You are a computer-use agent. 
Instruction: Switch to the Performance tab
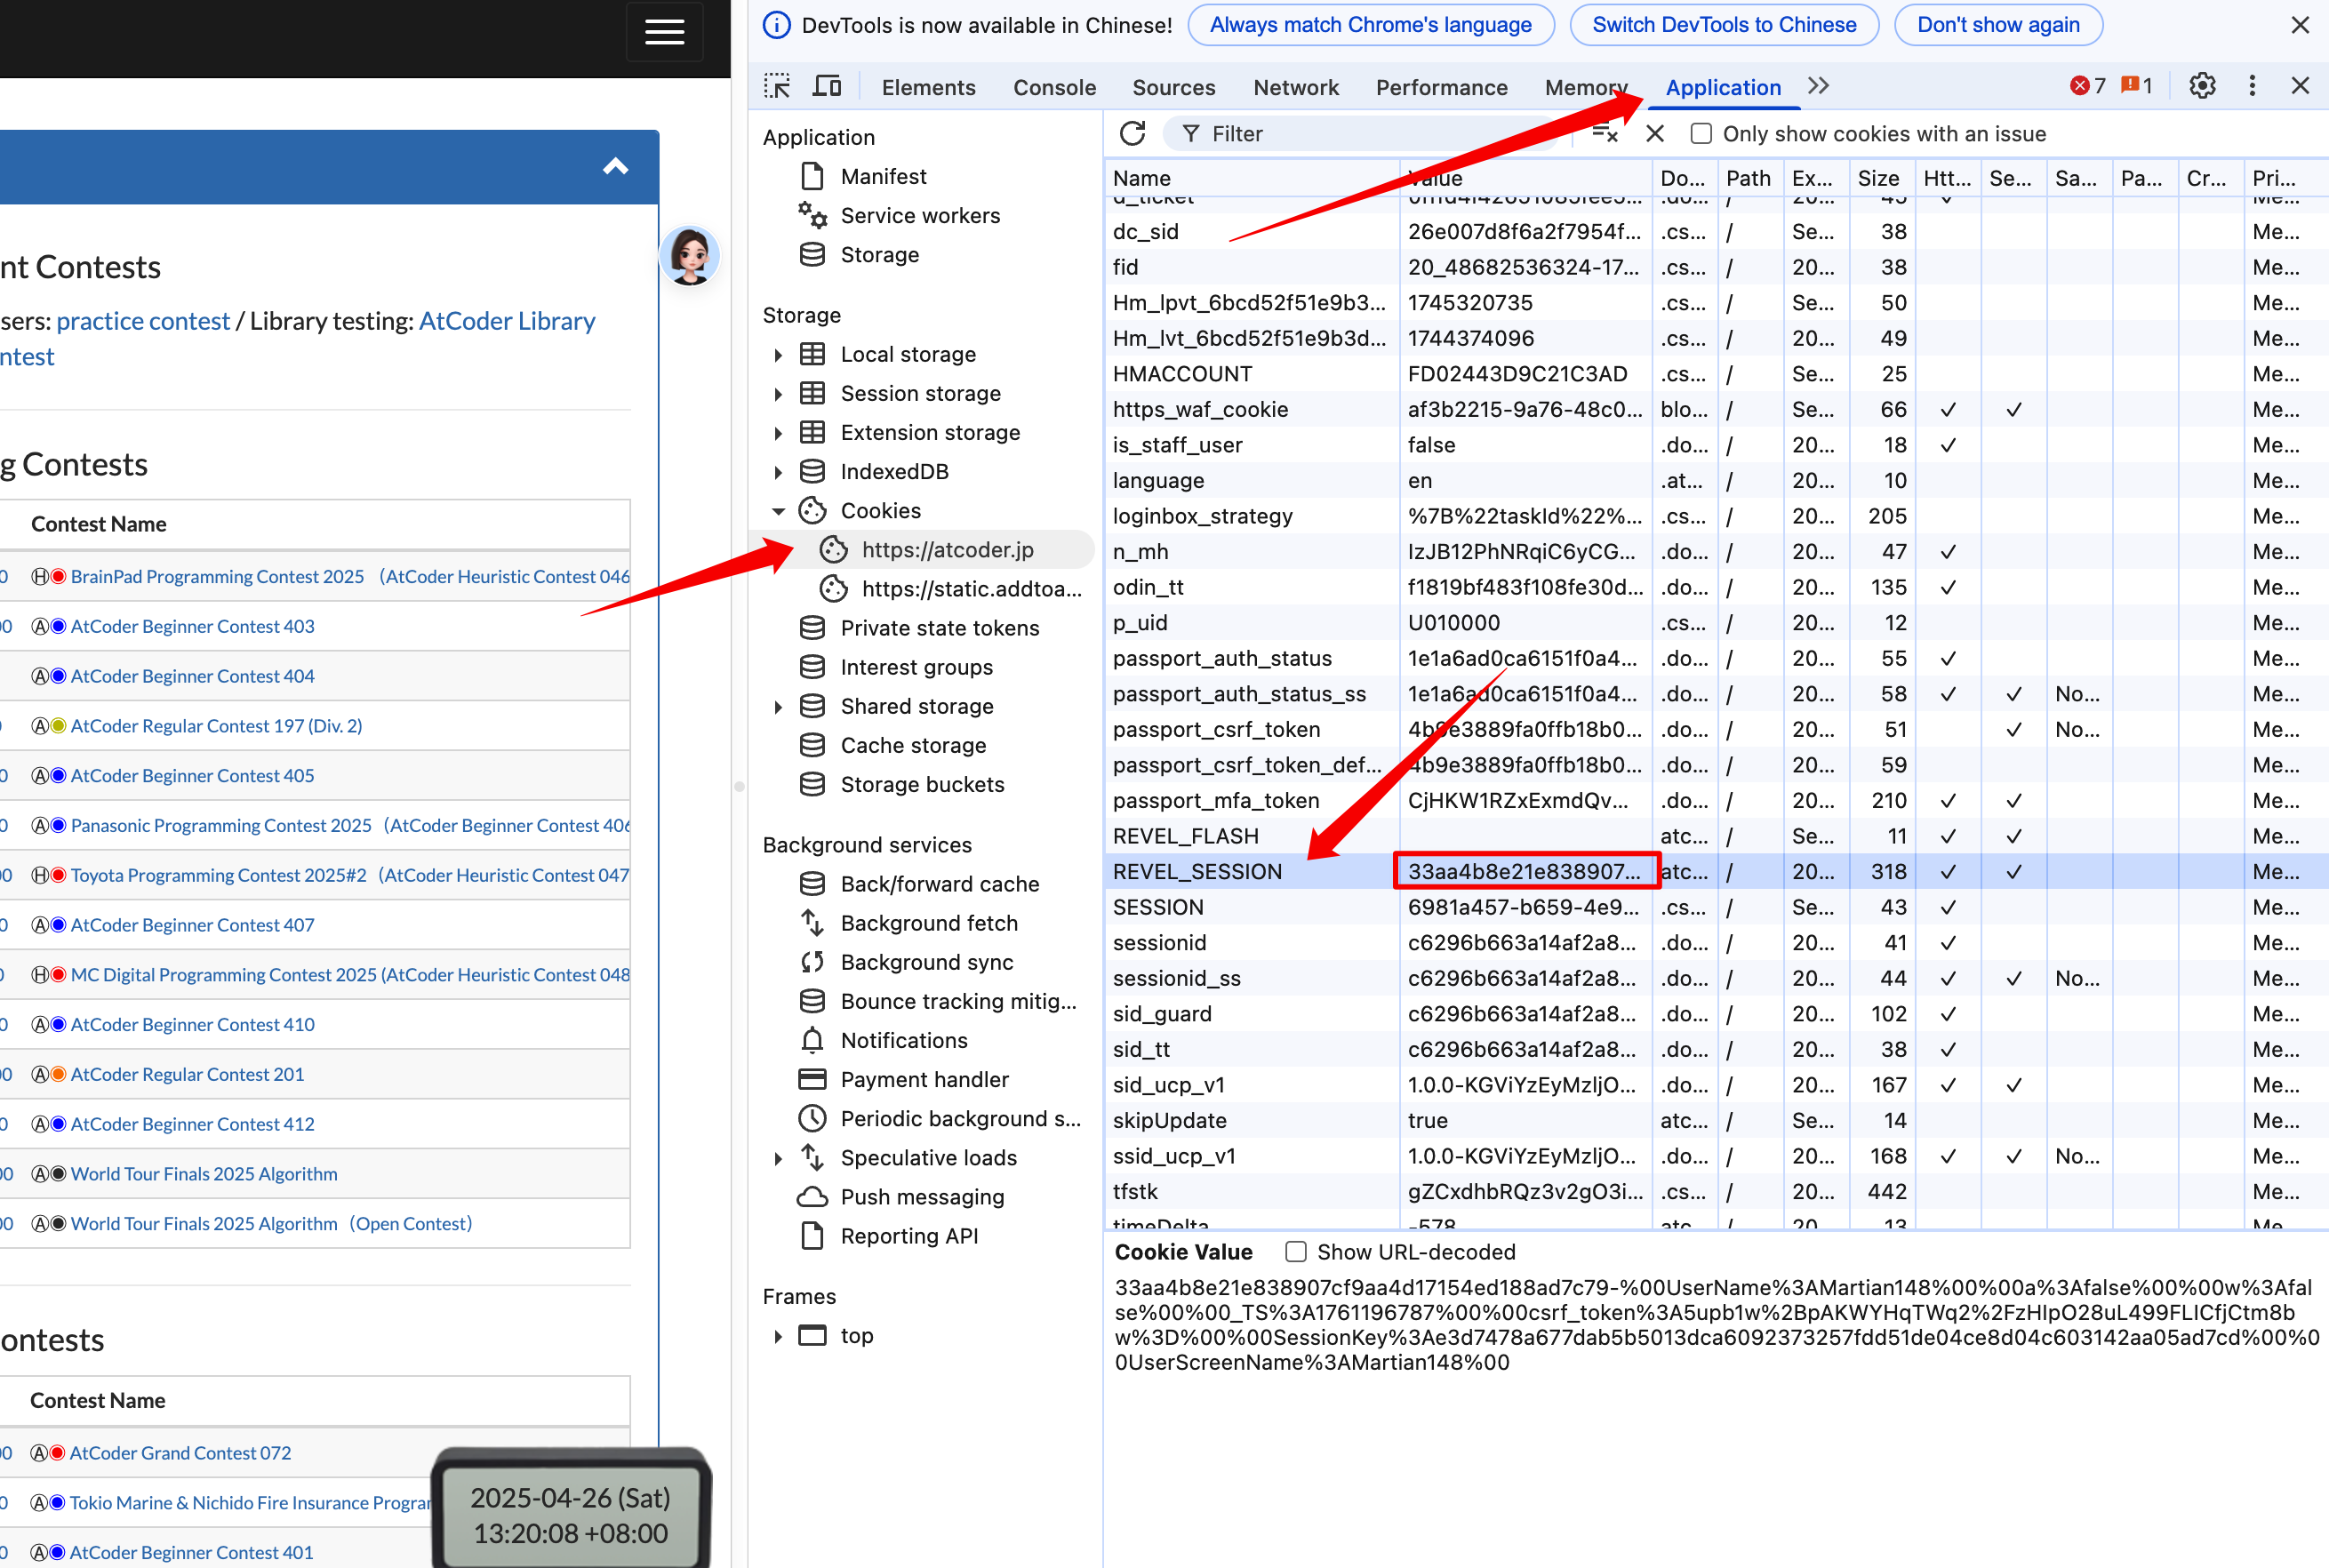tap(1441, 87)
